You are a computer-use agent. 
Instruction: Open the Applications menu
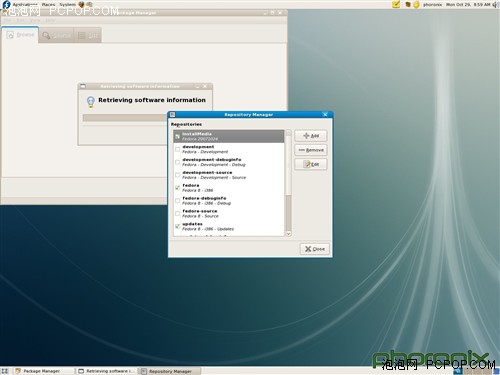coord(25,5)
